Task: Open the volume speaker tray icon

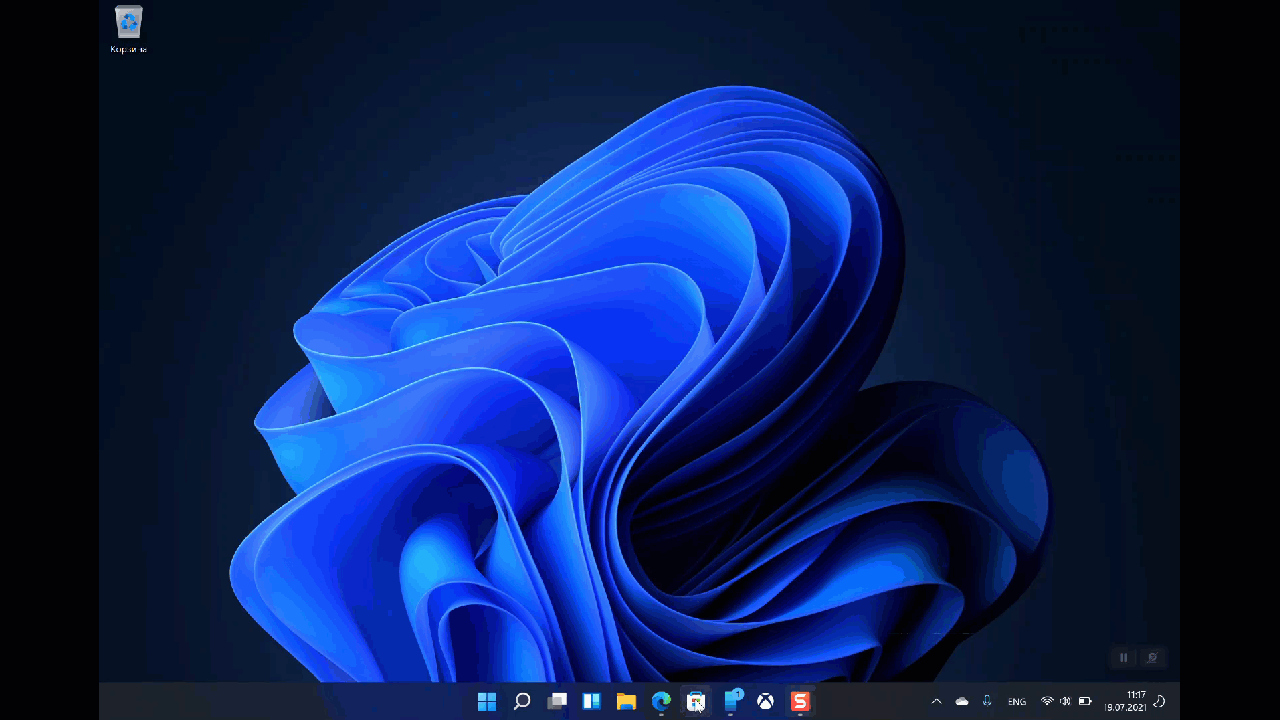Action: click(x=1066, y=702)
